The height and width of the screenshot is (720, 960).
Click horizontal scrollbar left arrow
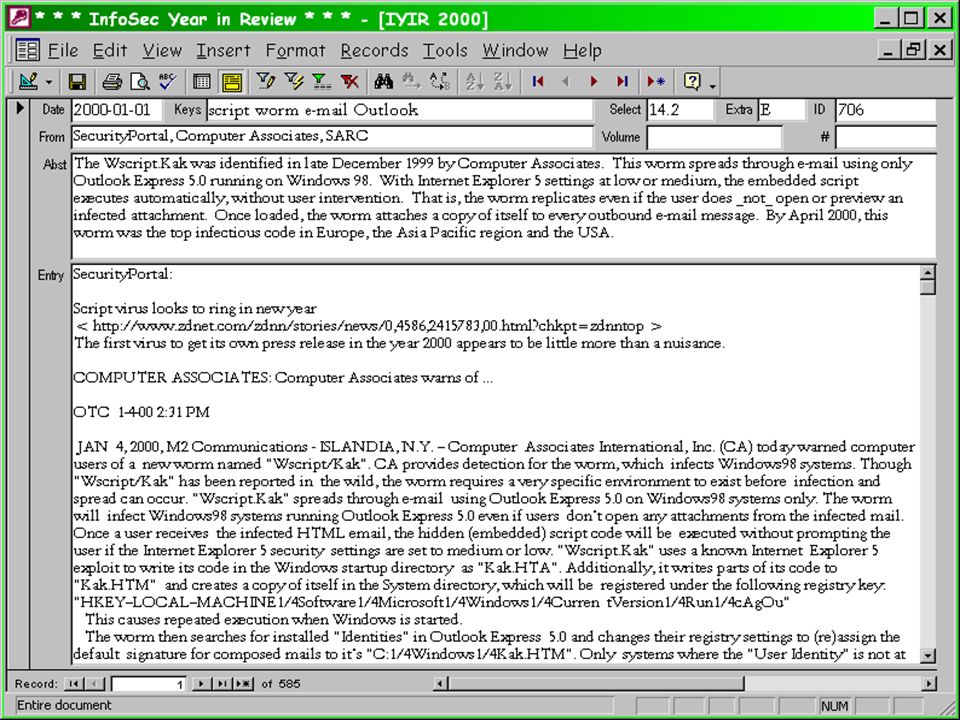[441, 683]
